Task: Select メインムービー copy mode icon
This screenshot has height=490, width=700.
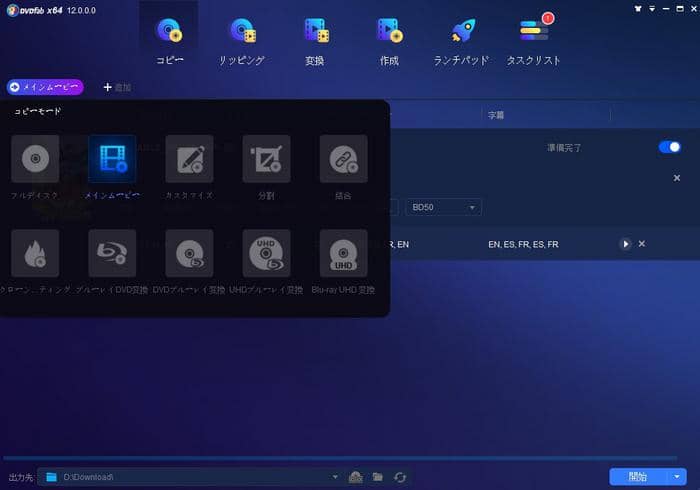Action: pos(112,159)
